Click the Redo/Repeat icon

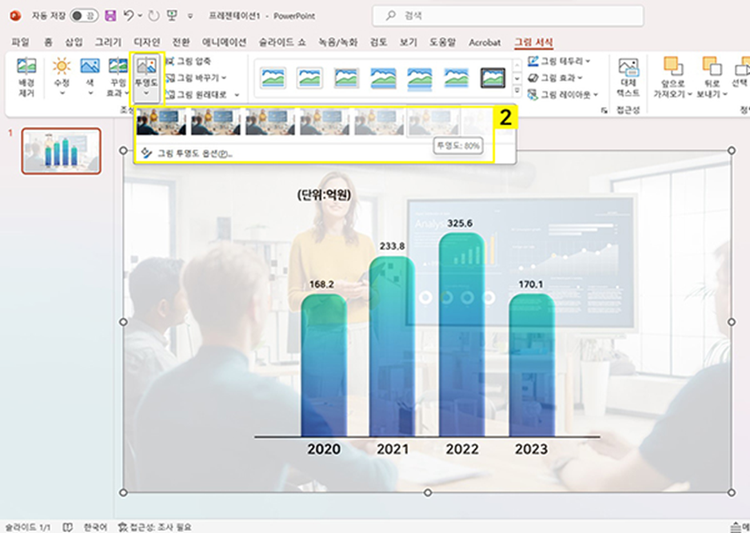click(x=154, y=16)
